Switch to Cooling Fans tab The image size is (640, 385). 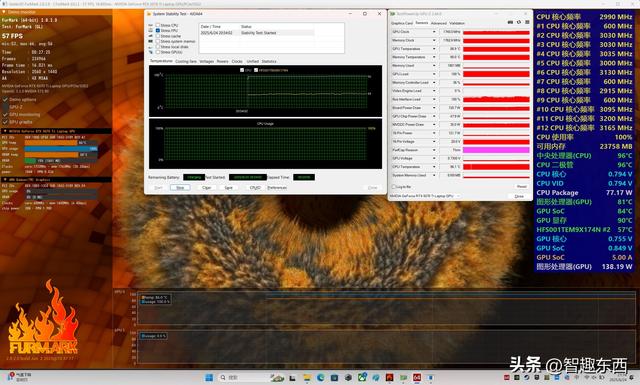coord(186,61)
